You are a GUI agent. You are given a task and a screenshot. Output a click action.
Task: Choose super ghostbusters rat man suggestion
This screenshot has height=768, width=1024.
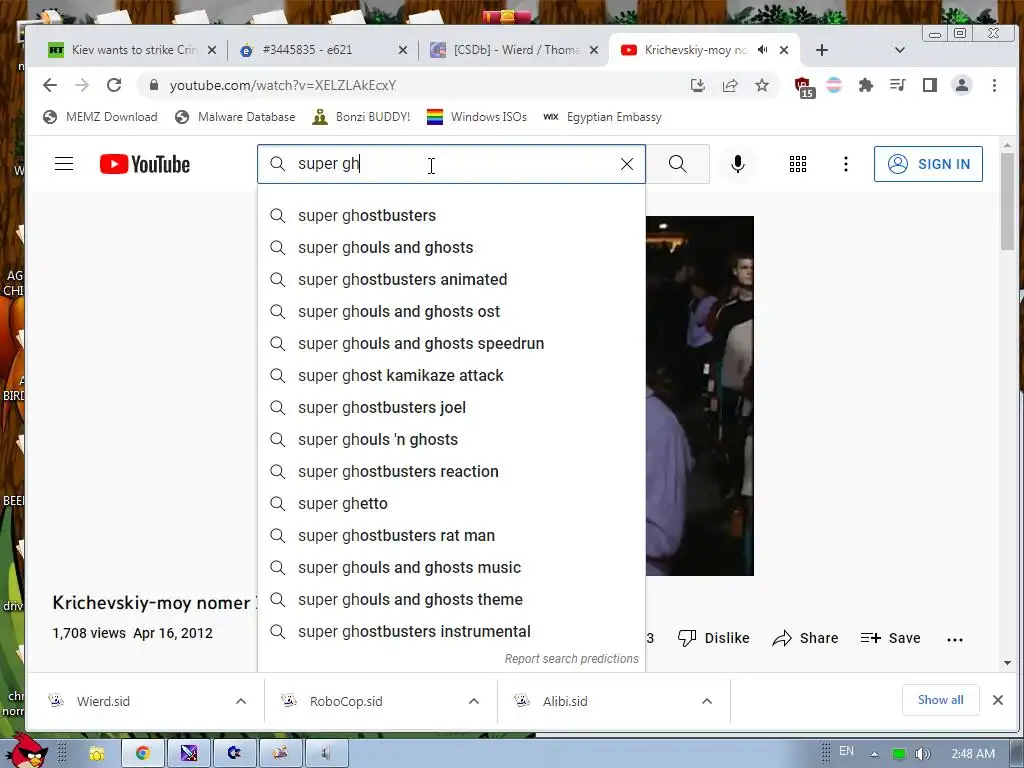pos(451,536)
